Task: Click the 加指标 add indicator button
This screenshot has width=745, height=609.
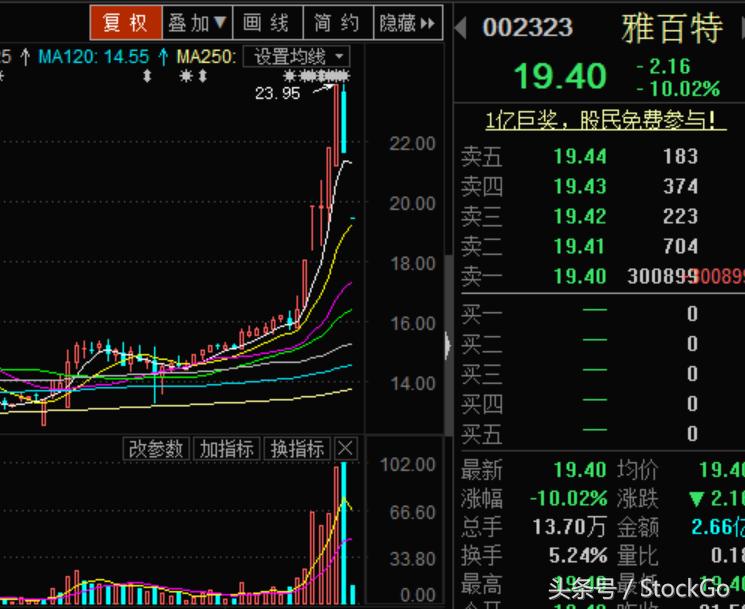Action: pos(227,448)
